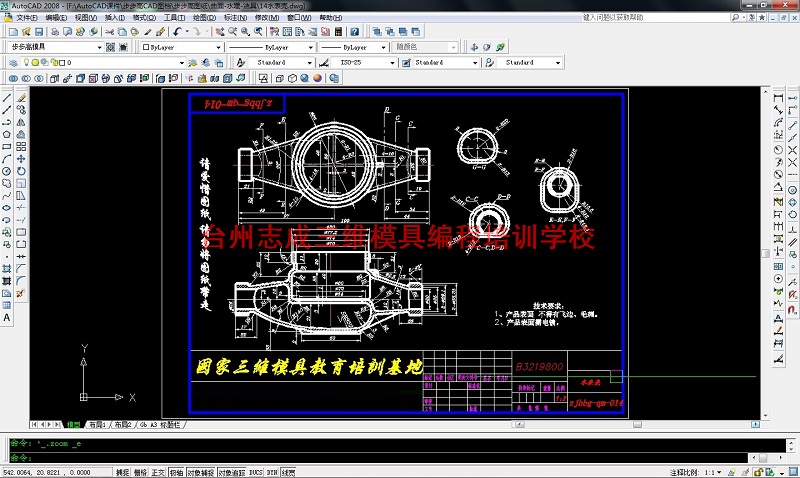Click the horizontal scrollbar thumb below drawing
The height and width of the screenshot is (478, 800).
click(x=637, y=424)
